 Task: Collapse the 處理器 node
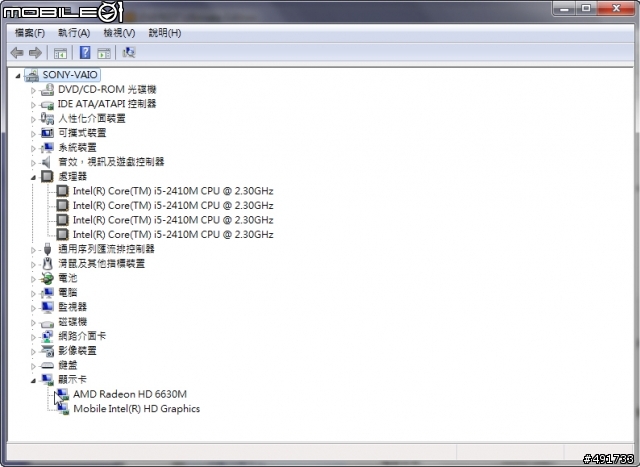click(33, 177)
